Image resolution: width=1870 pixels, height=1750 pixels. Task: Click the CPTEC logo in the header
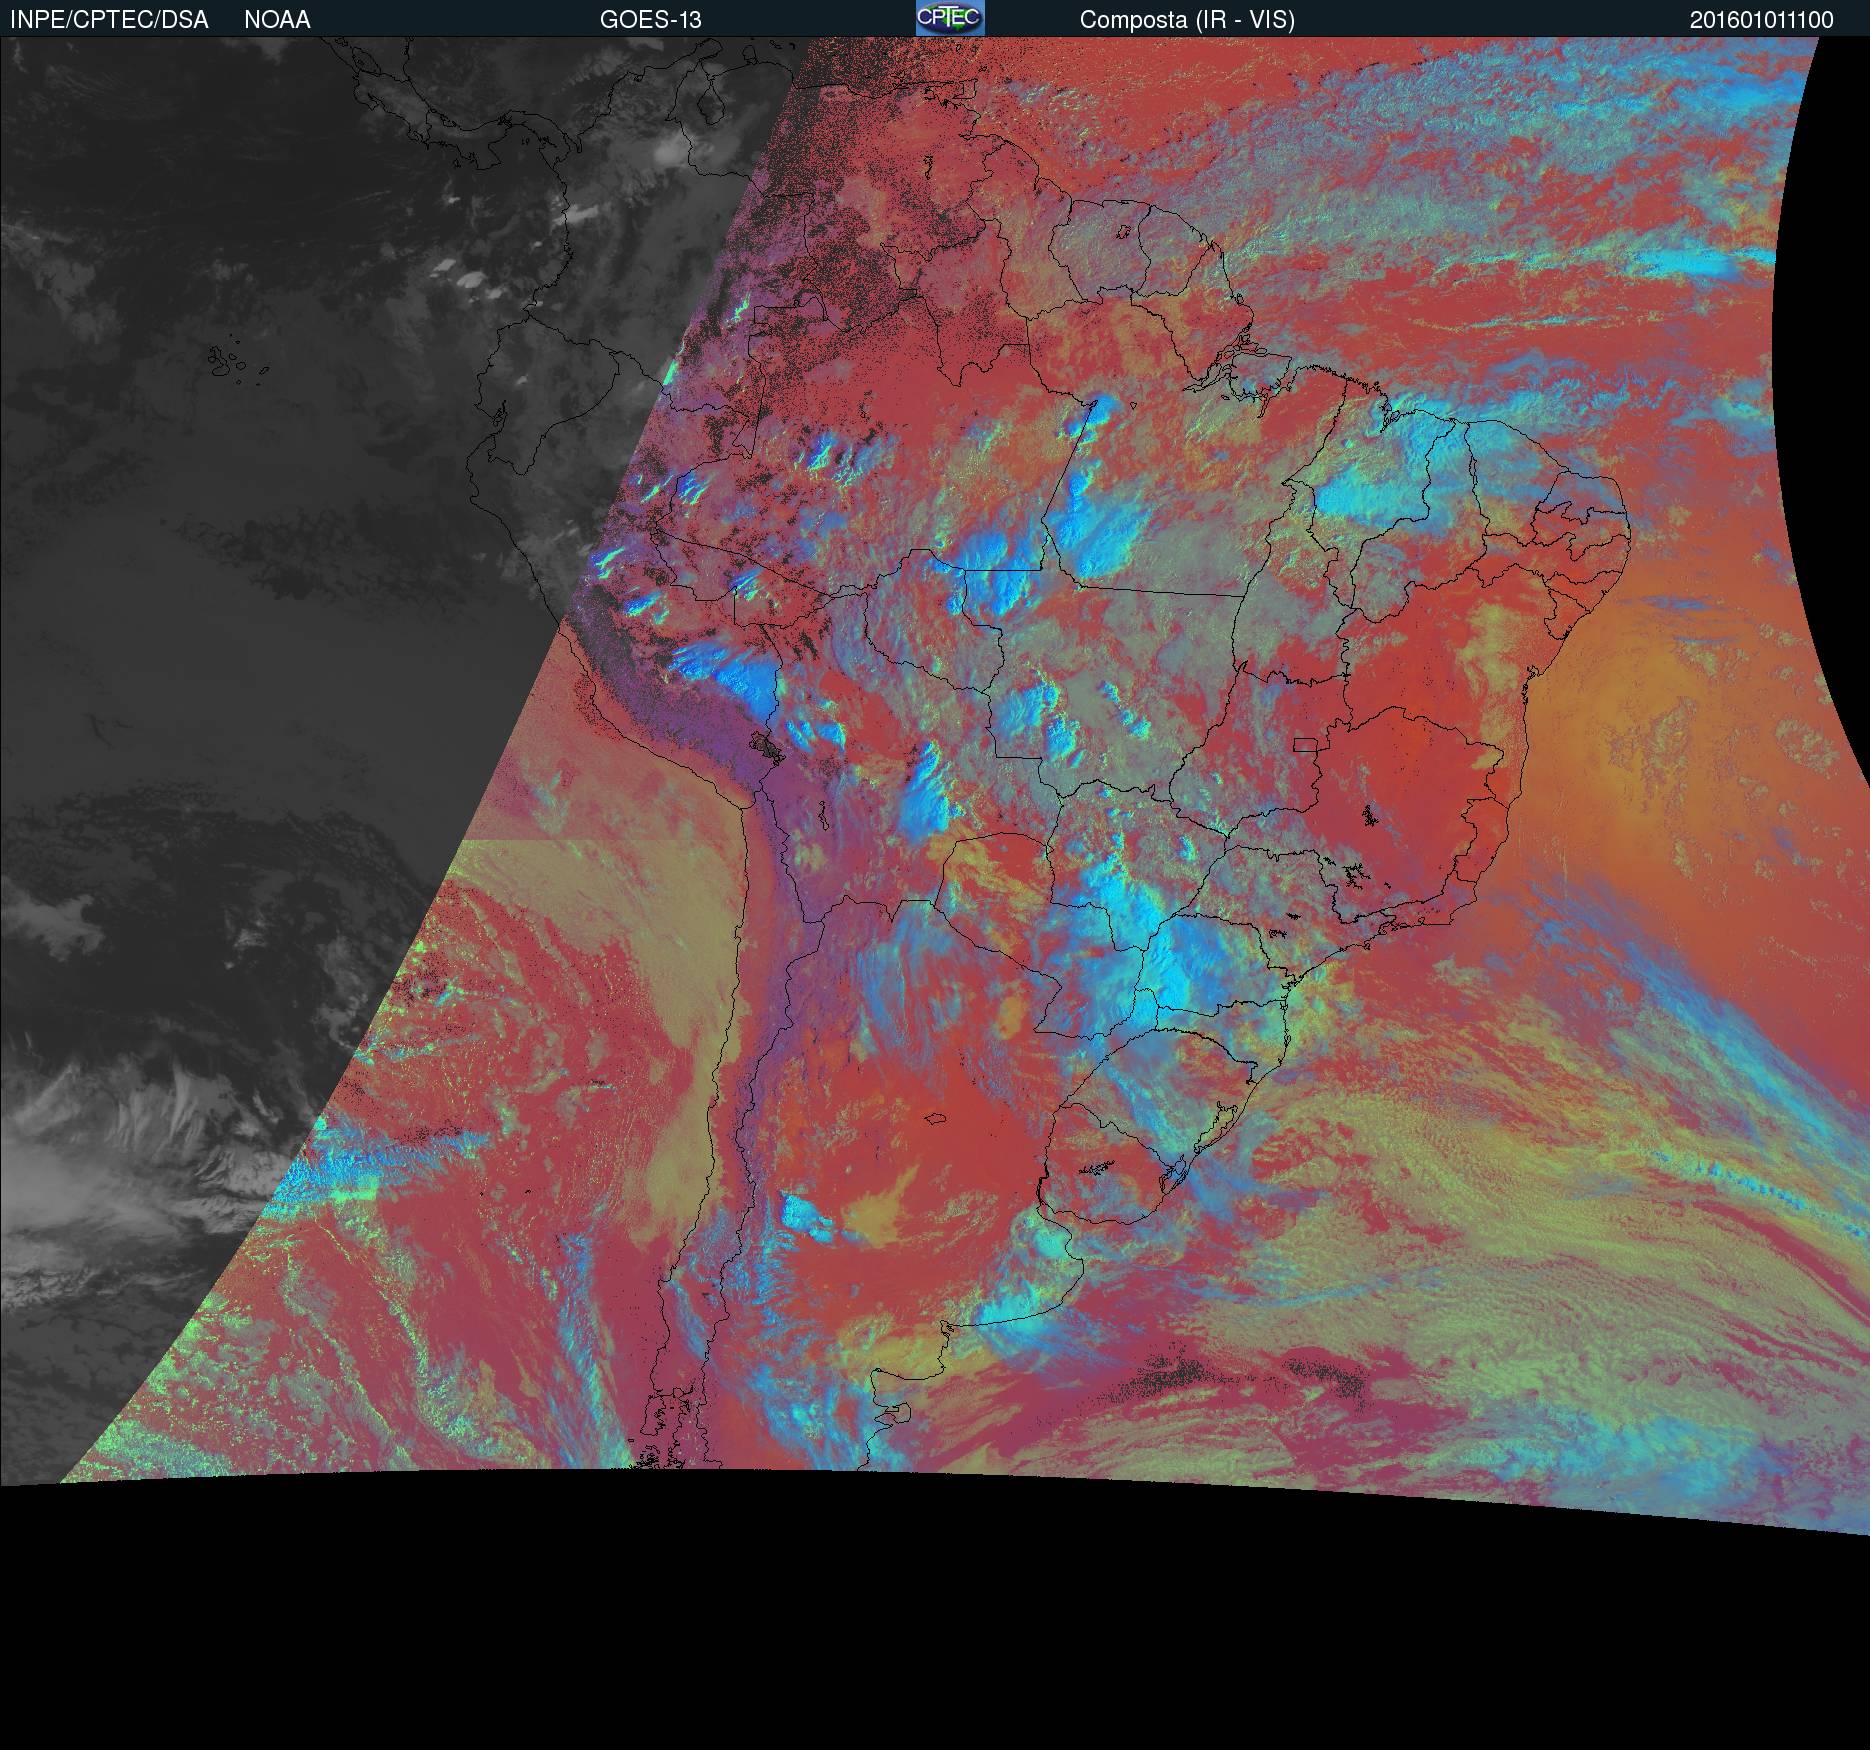pos(949,18)
